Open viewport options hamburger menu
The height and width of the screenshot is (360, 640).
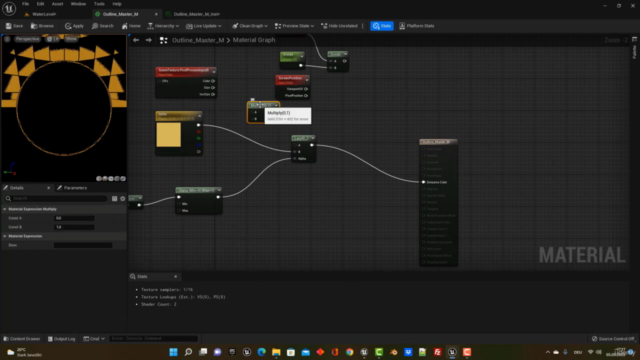point(7,39)
